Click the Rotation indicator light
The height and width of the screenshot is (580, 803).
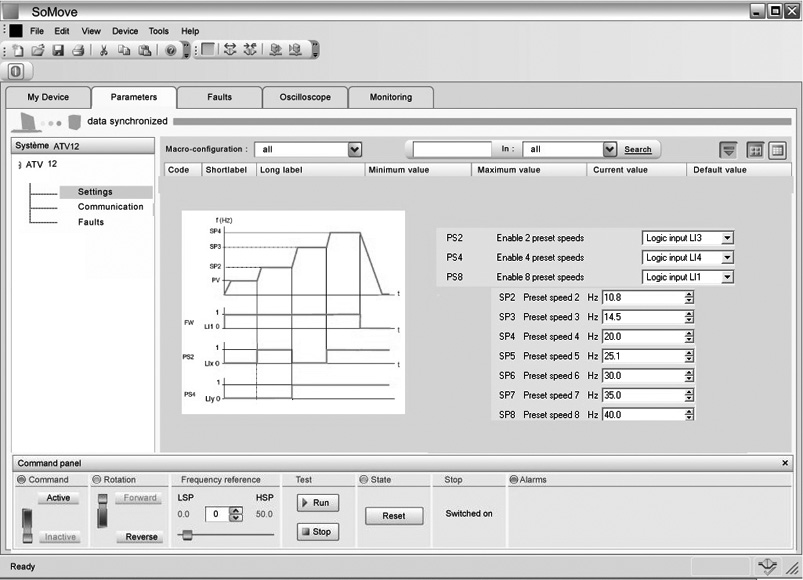point(96,480)
